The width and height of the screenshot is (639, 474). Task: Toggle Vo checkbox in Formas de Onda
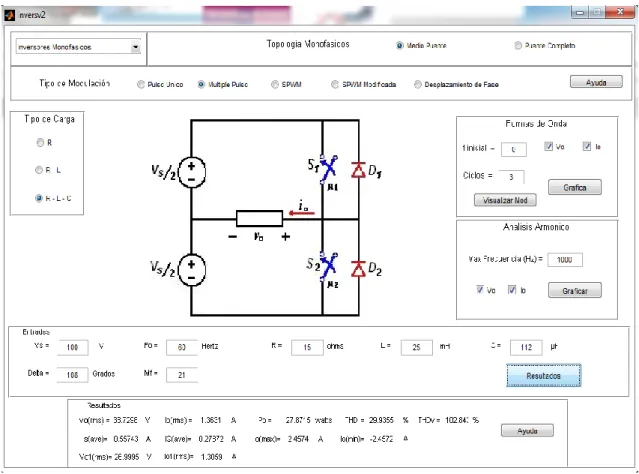(x=549, y=146)
